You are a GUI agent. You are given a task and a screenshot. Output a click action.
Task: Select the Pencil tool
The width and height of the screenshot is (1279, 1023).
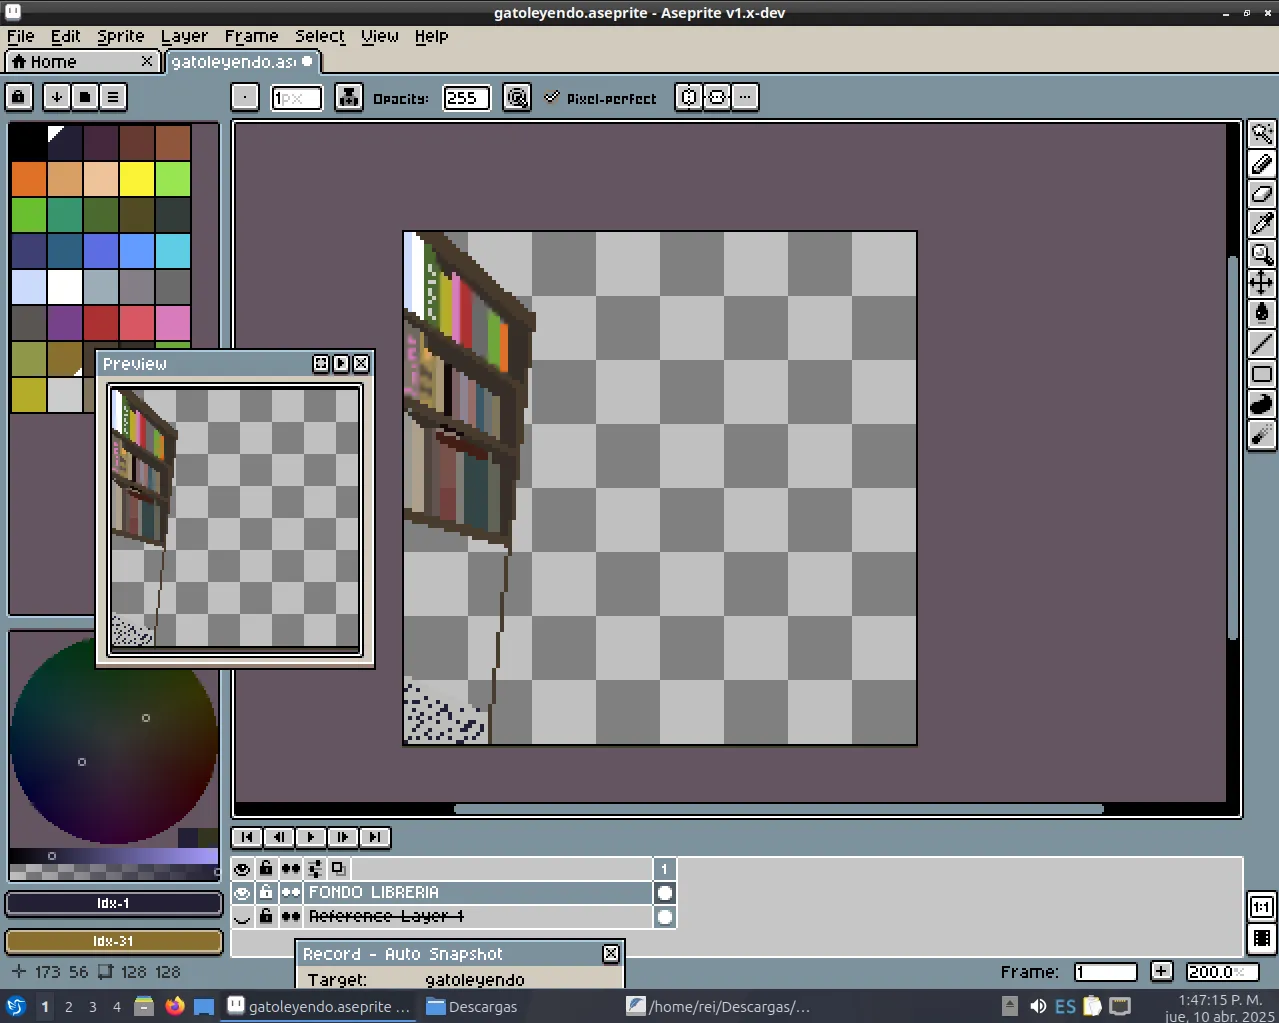click(x=1262, y=164)
